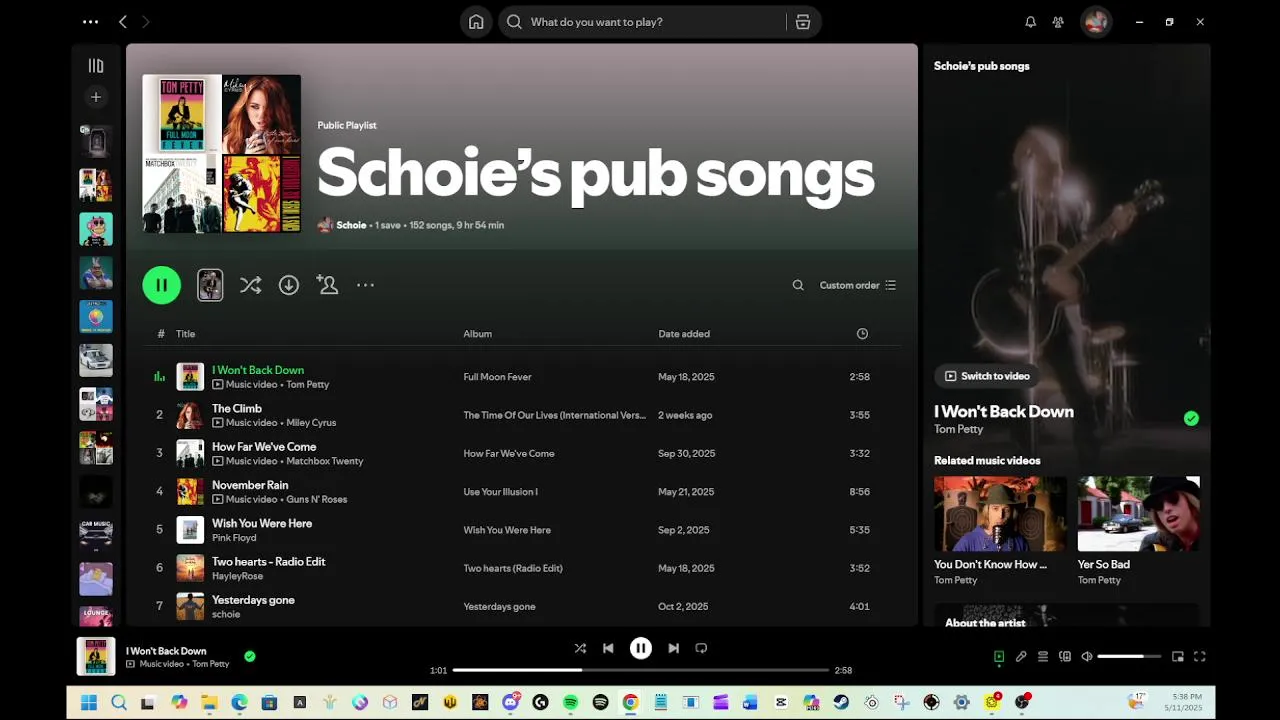
Task: Expand Your Library sidebar
Action: [96, 66]
